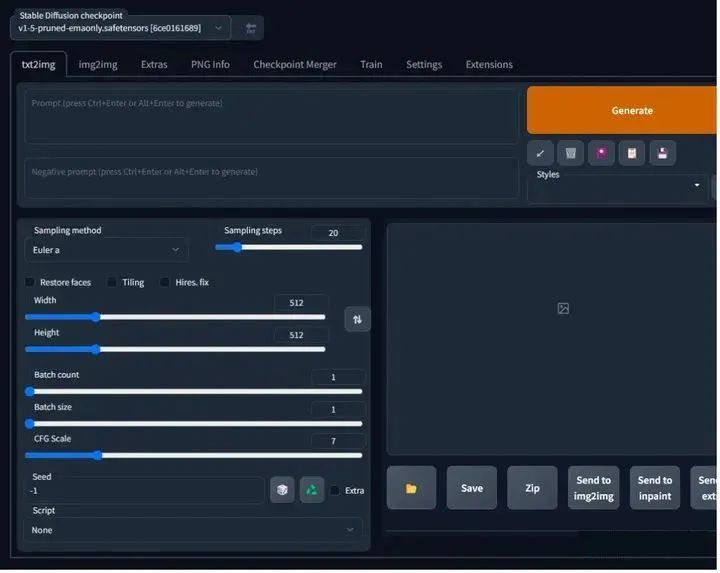Click the trash icon to clear prompt
Image resolution: width=720 pixels, height=573 pixels.
pyautogui.click(x=570, y=153)
